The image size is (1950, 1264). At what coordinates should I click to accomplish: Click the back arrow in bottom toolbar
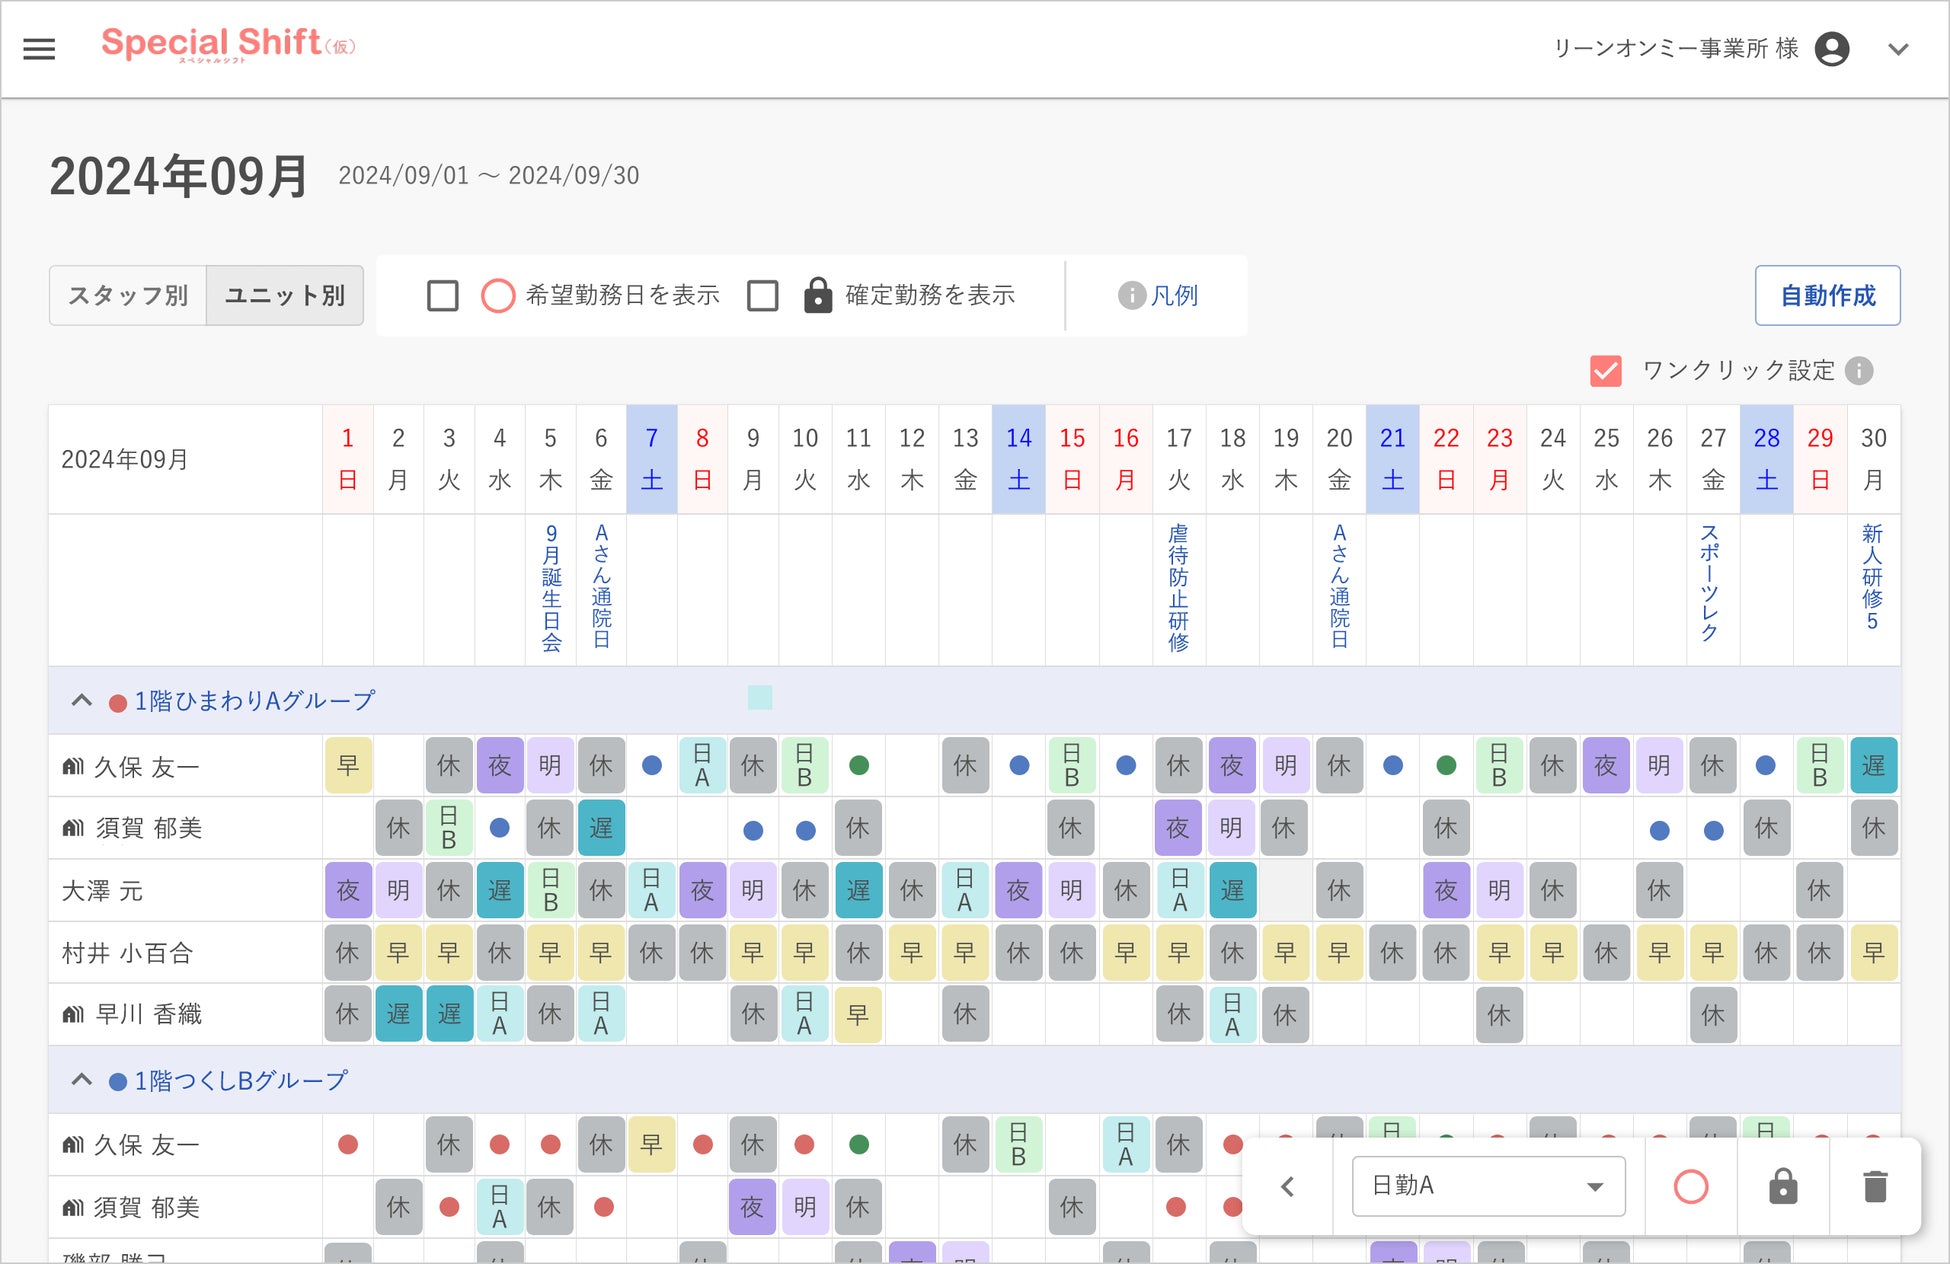1288,1187
